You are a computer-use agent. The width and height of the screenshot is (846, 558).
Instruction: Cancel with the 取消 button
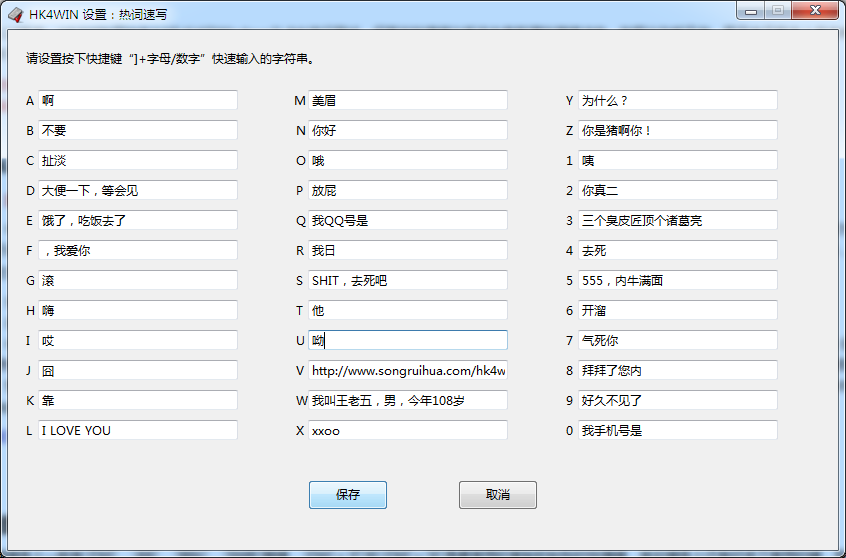click(498, 495)
